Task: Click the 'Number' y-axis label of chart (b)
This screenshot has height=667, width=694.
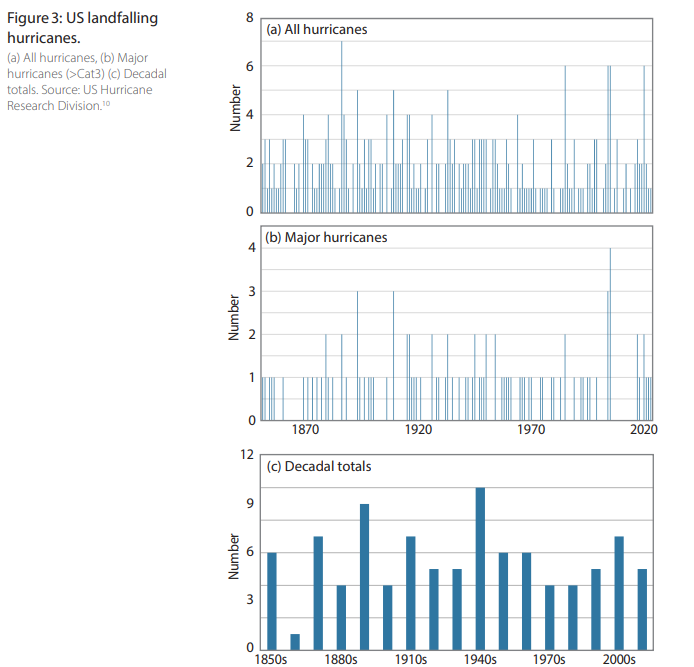Action: (x=234, y=317)
